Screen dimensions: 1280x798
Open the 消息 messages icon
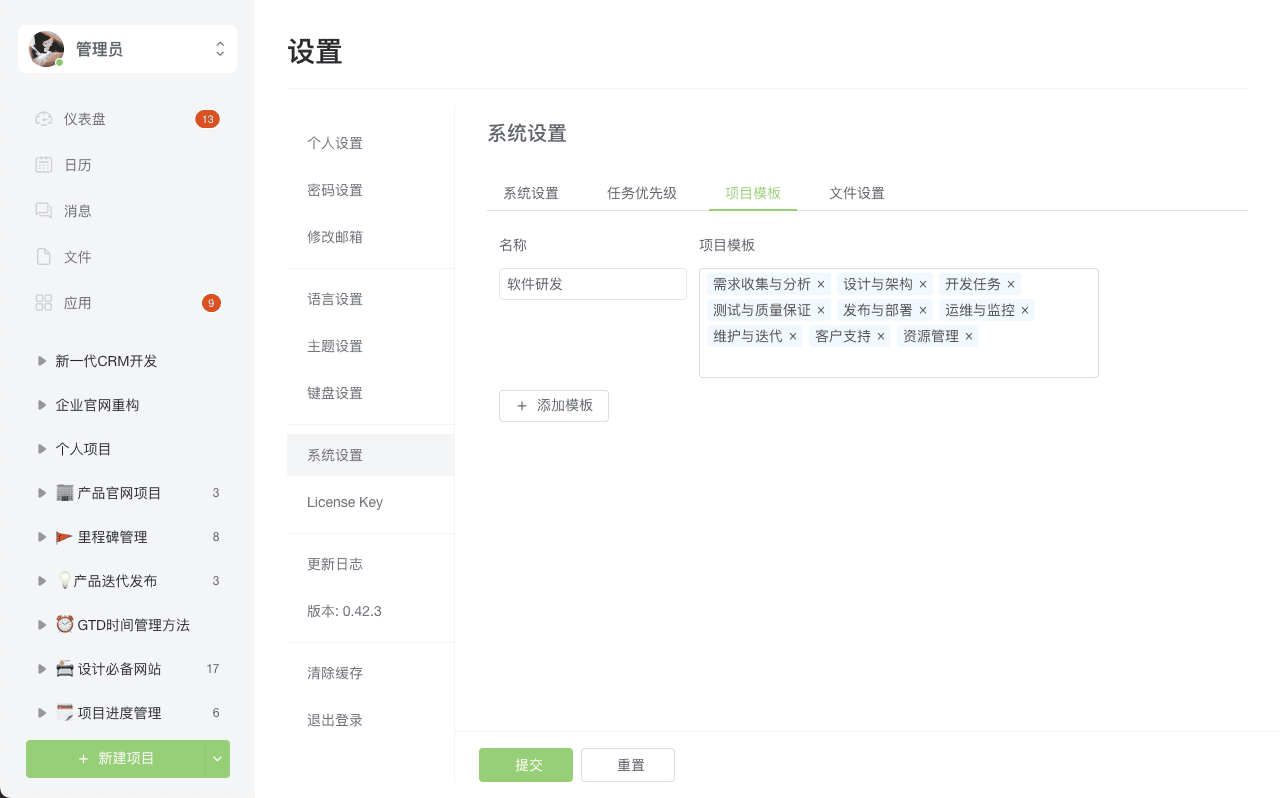click(x=43, y=210)
